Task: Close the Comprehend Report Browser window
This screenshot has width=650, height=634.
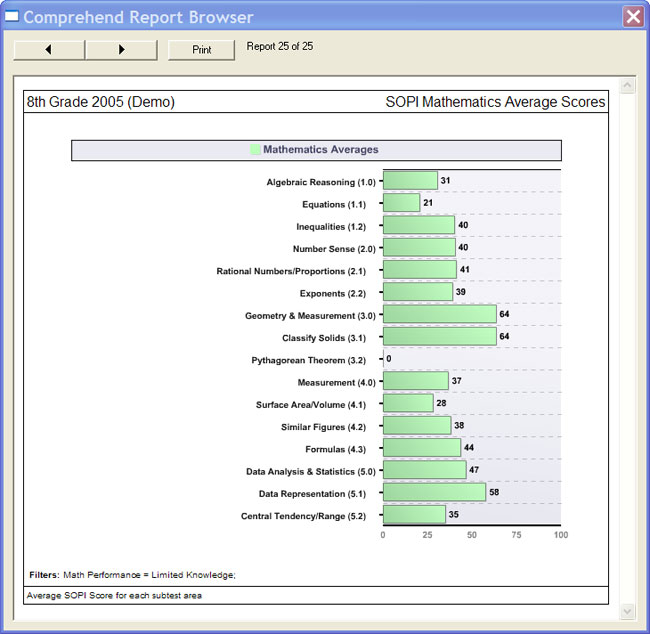Action: point(633,17)
